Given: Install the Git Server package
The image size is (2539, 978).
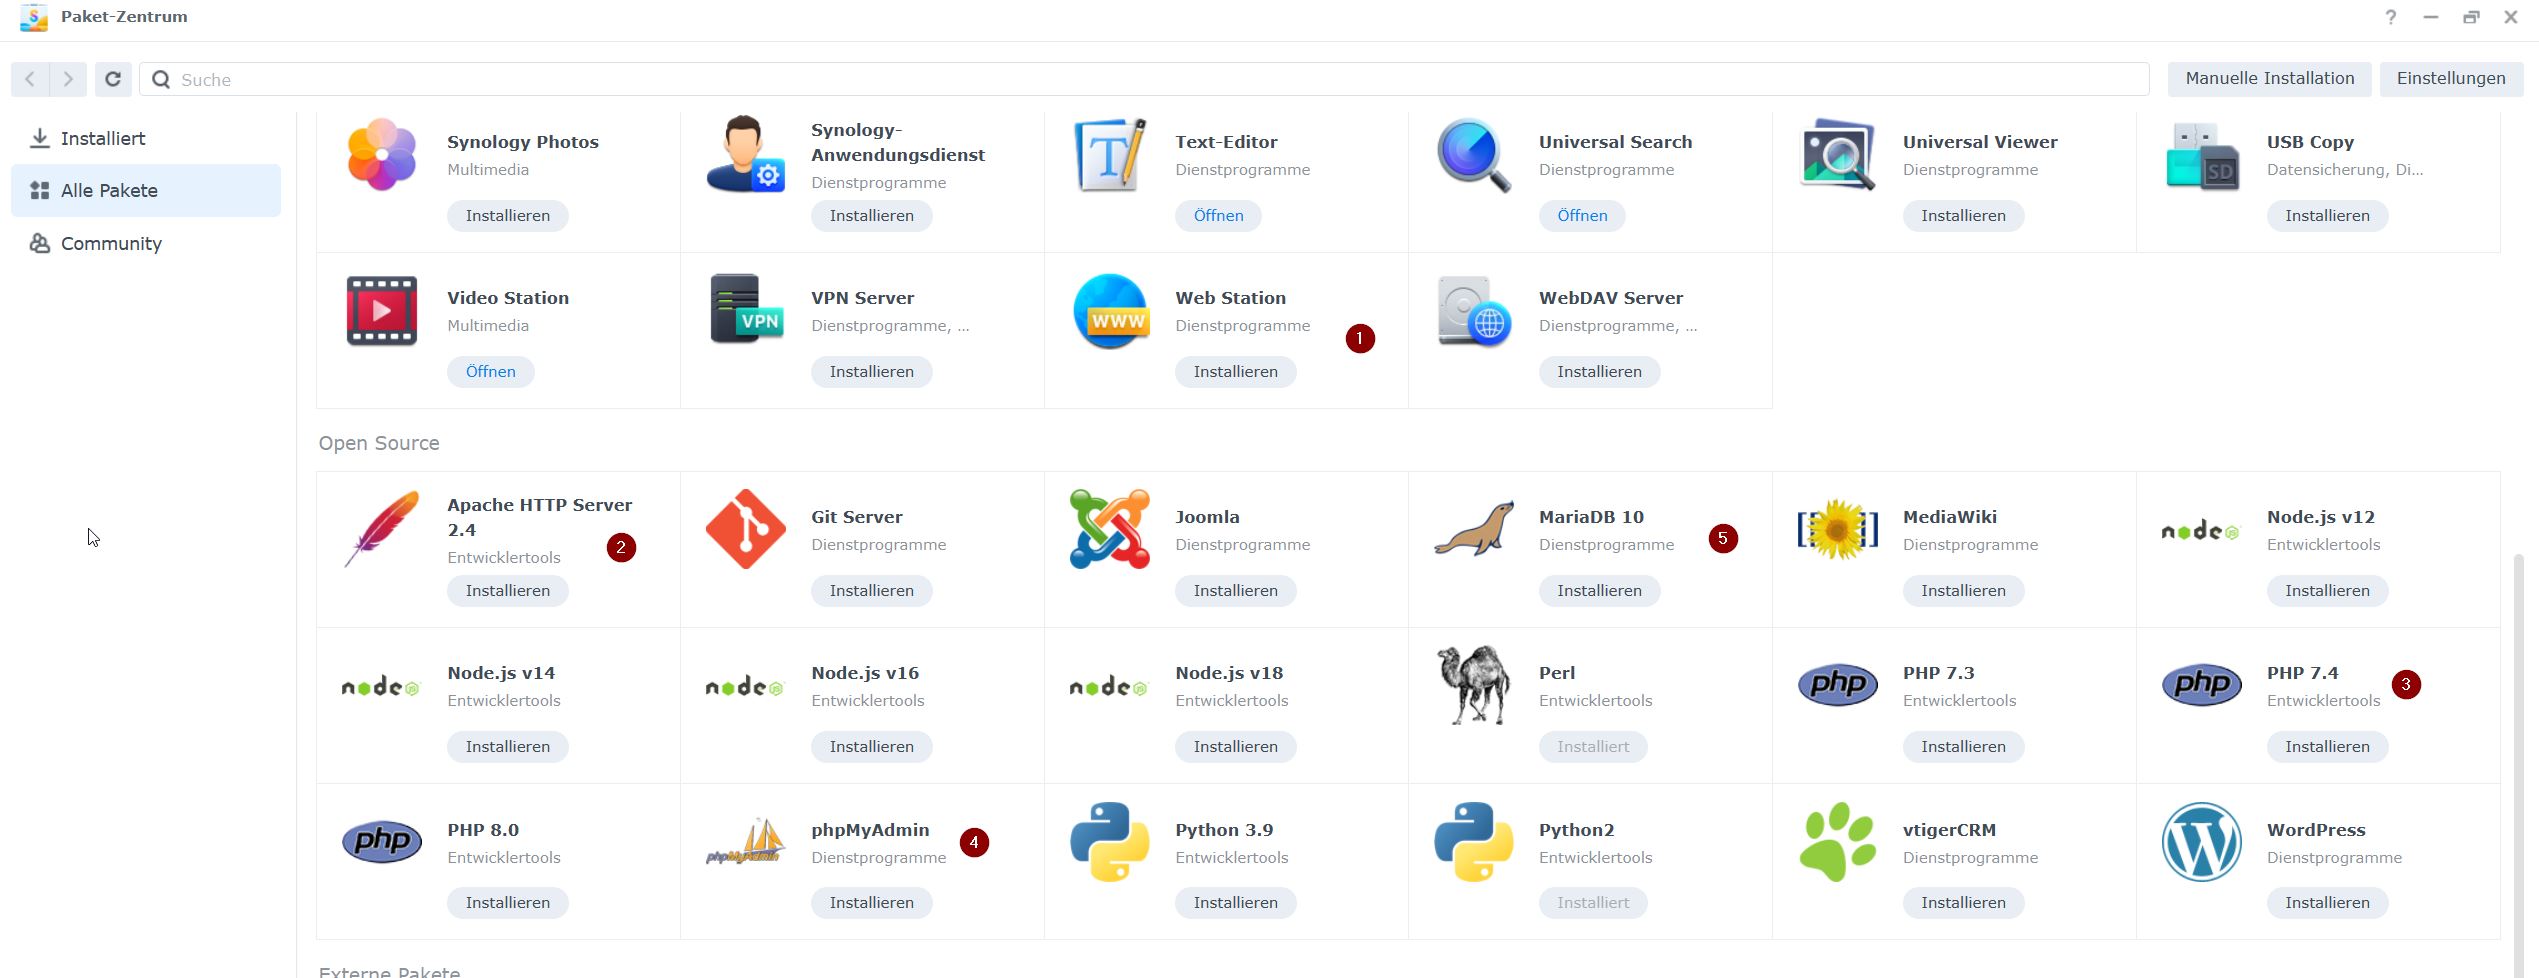Looking at the screenshot, I should pyautogui.click(x=872, y=590).
